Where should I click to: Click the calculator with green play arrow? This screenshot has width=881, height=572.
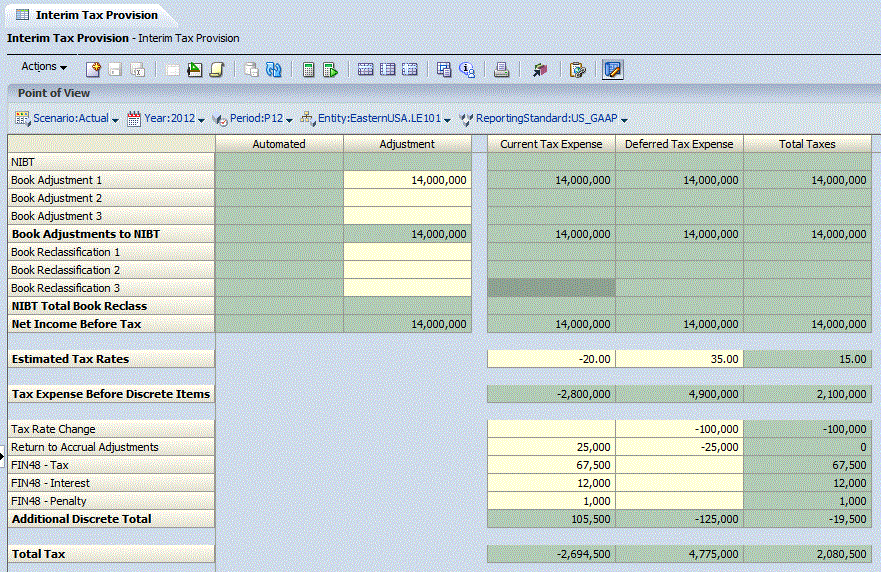(330, 70)
